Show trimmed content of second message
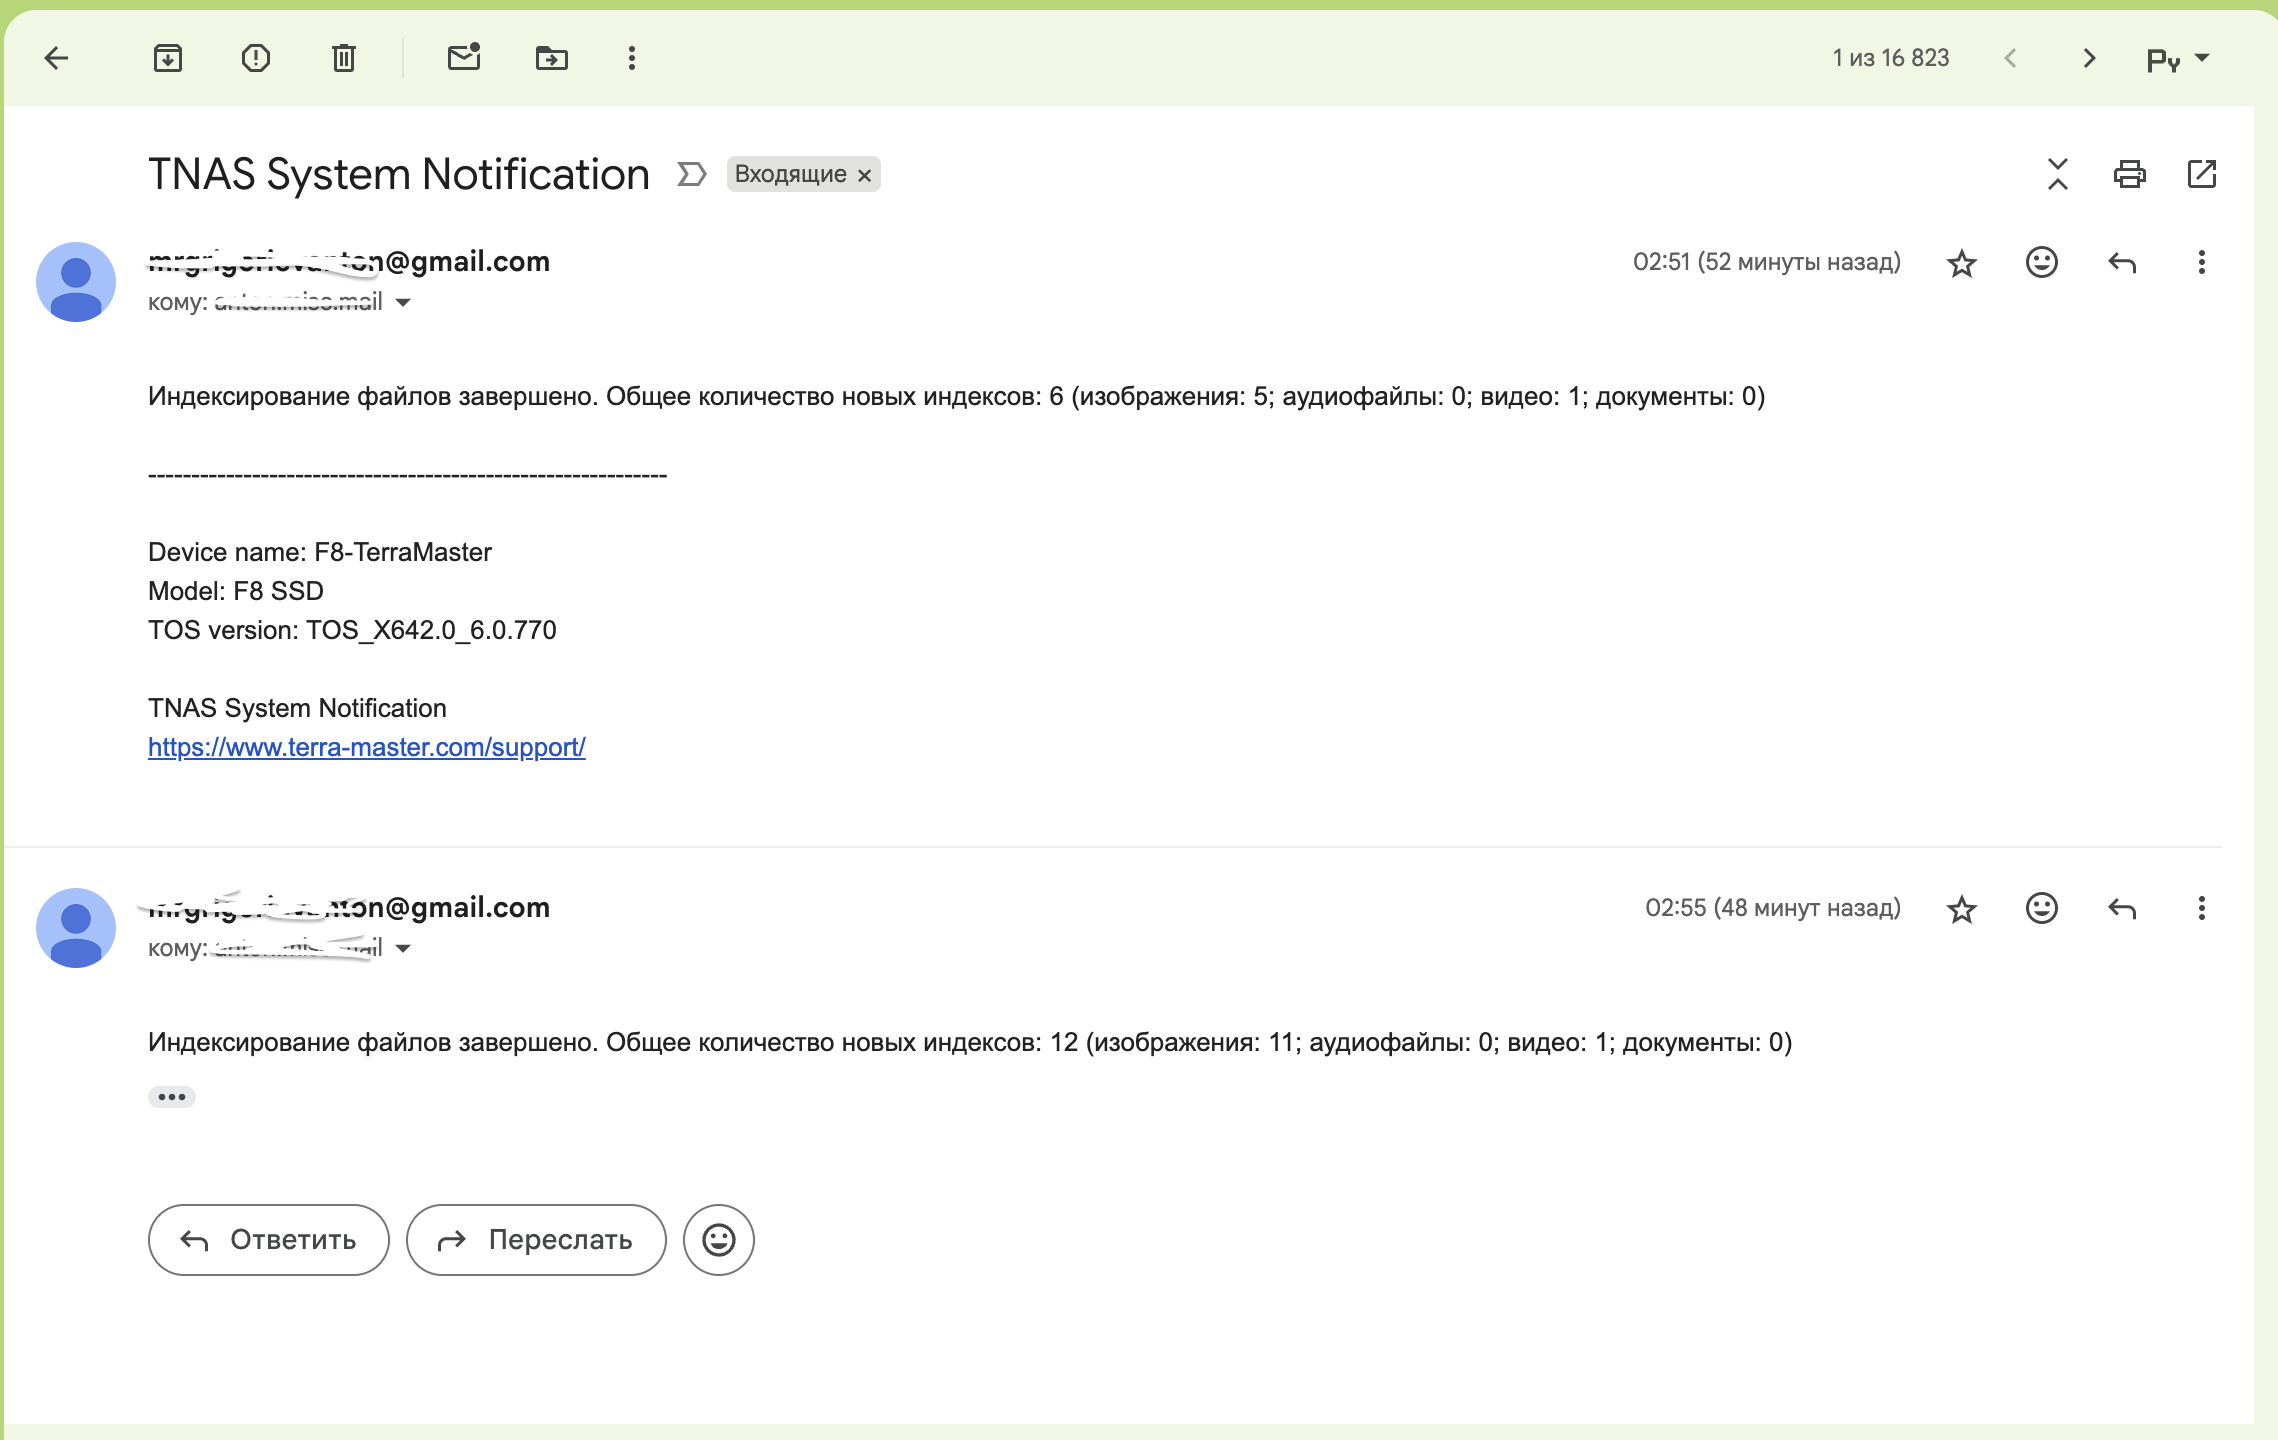The image size is (2278, 1440). tap(172, 1097)
